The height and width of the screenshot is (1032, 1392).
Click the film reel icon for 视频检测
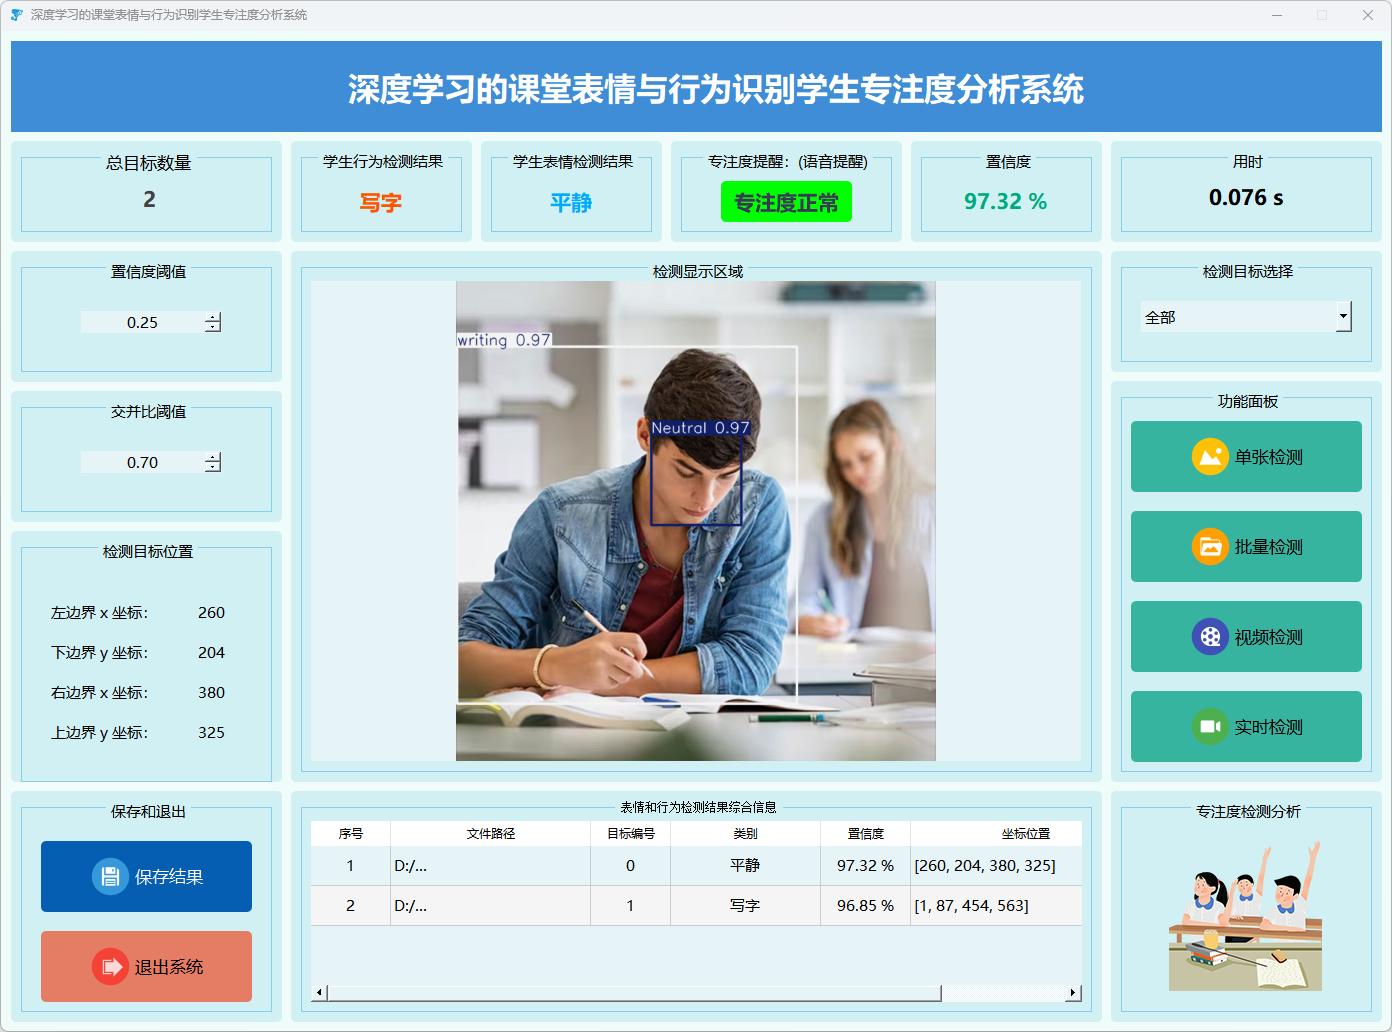[1210, 637]
